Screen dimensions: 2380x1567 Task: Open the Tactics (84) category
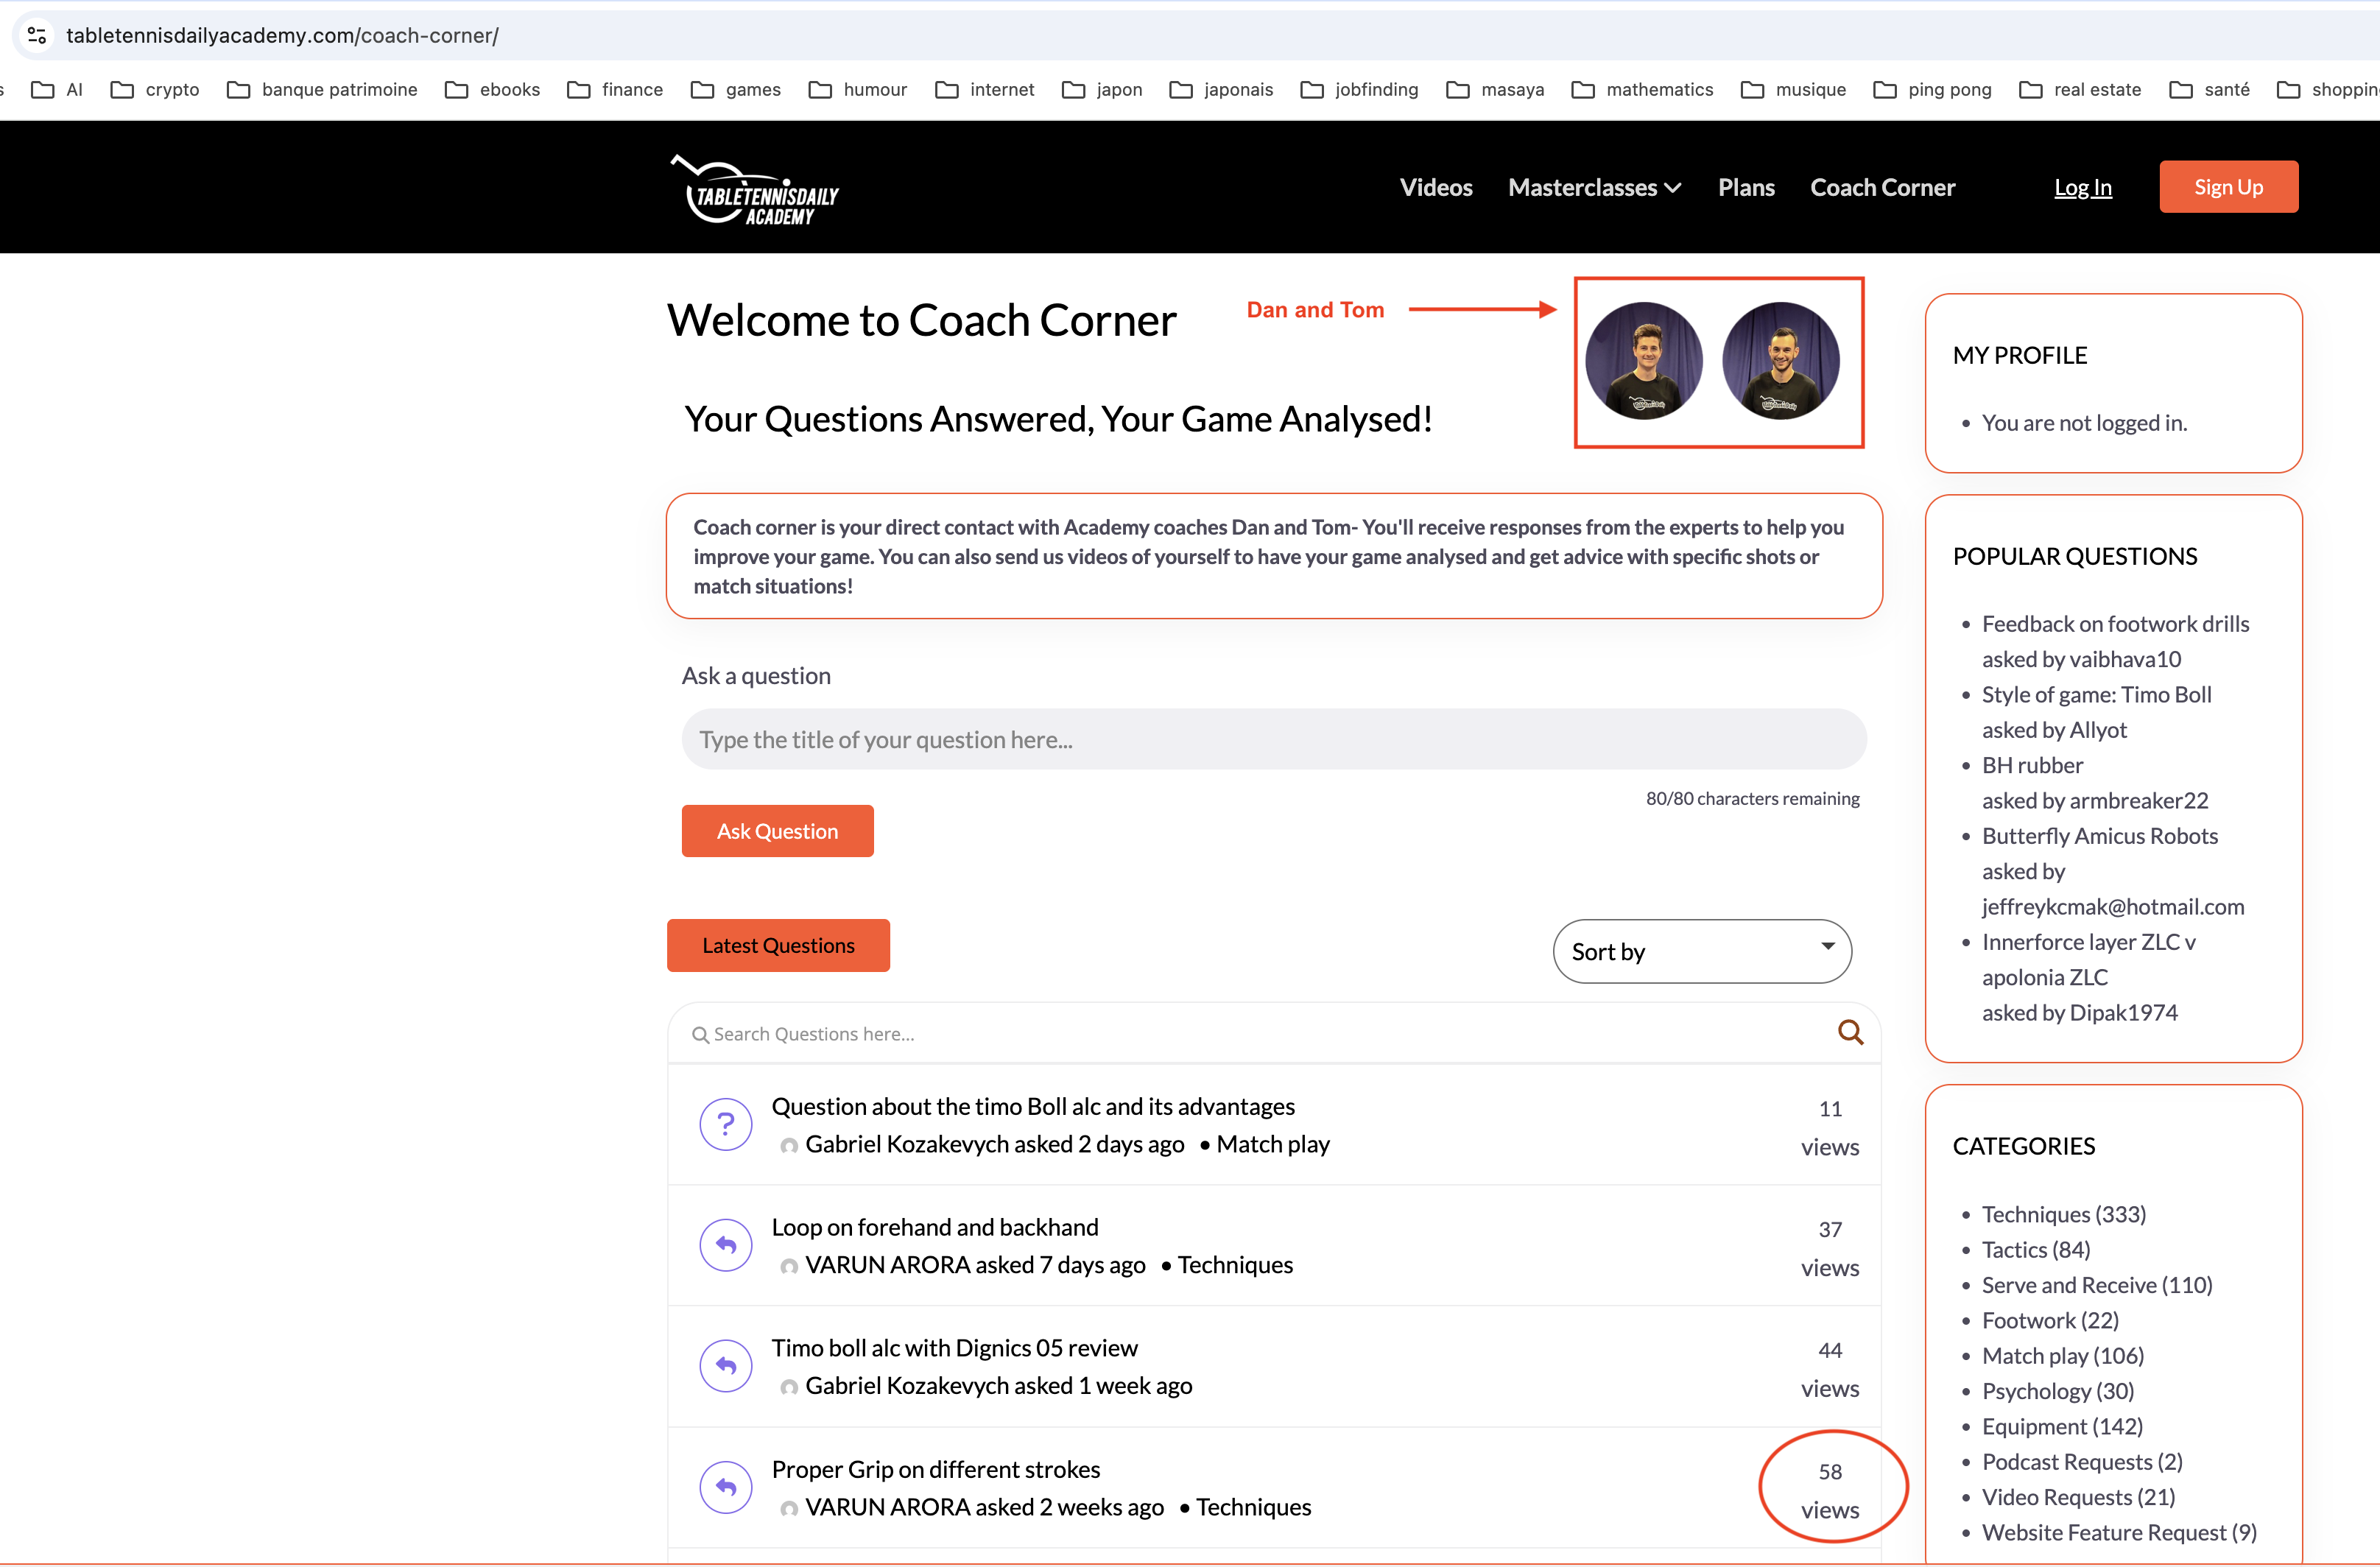(x=2035, y=1249)
